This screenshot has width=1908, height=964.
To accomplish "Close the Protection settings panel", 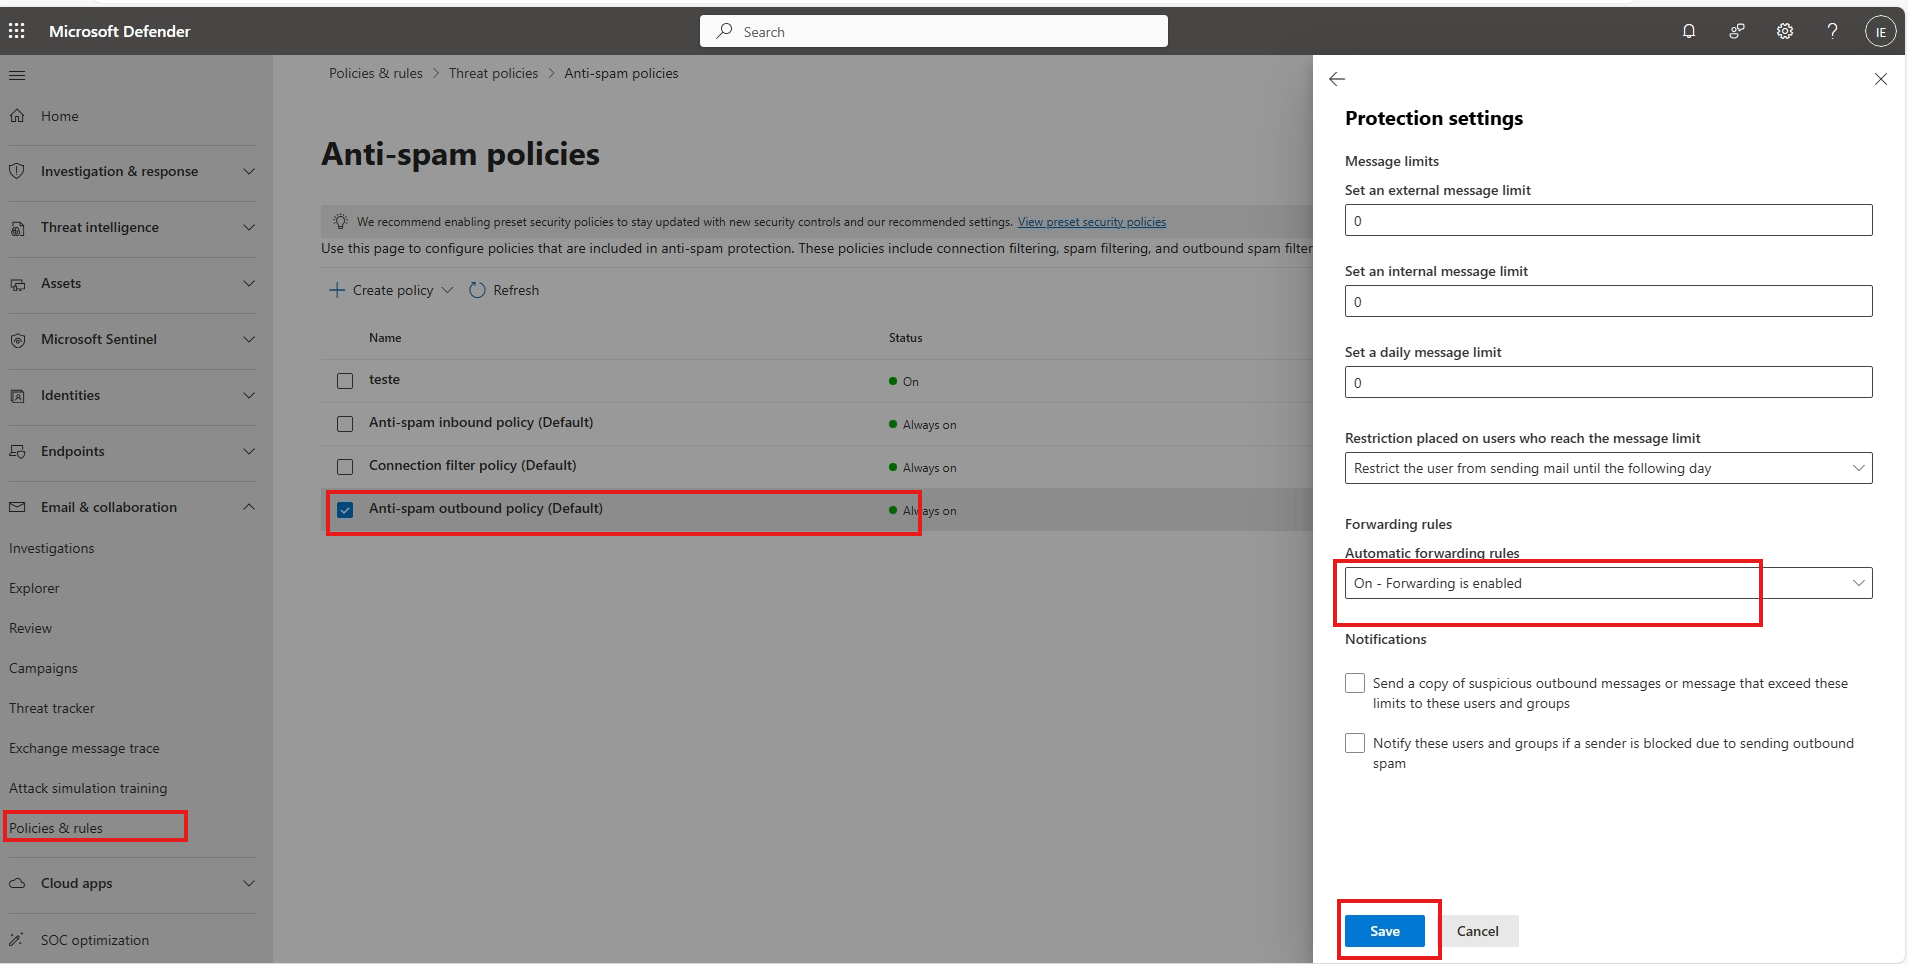I will [1881, 79].
